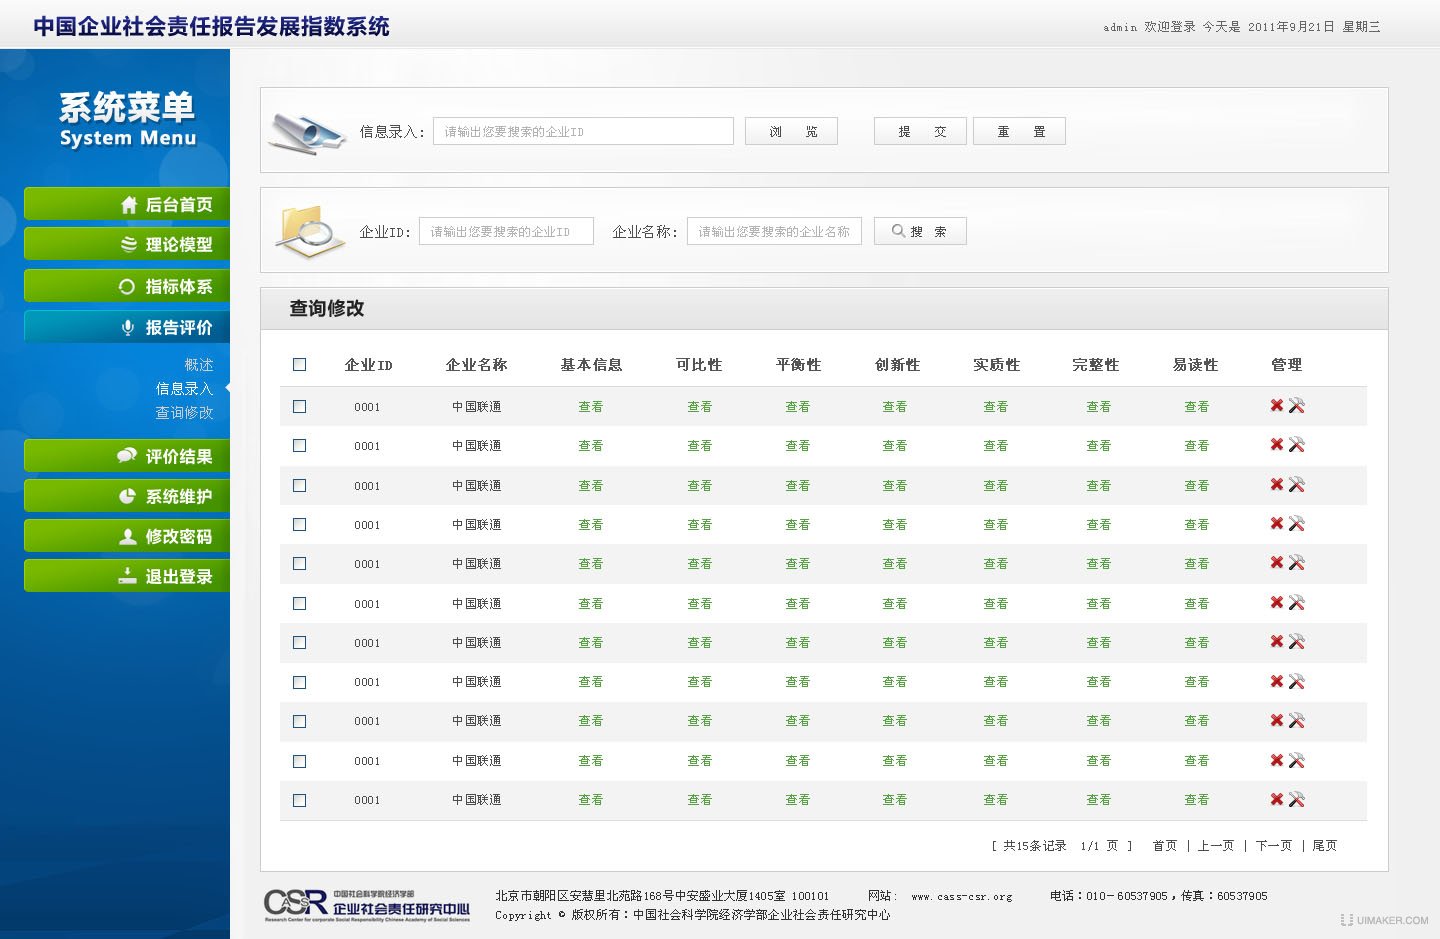Click the tools icon in the third row
The width and height of the screenshot is (1440, 939).
point(1296,484)
